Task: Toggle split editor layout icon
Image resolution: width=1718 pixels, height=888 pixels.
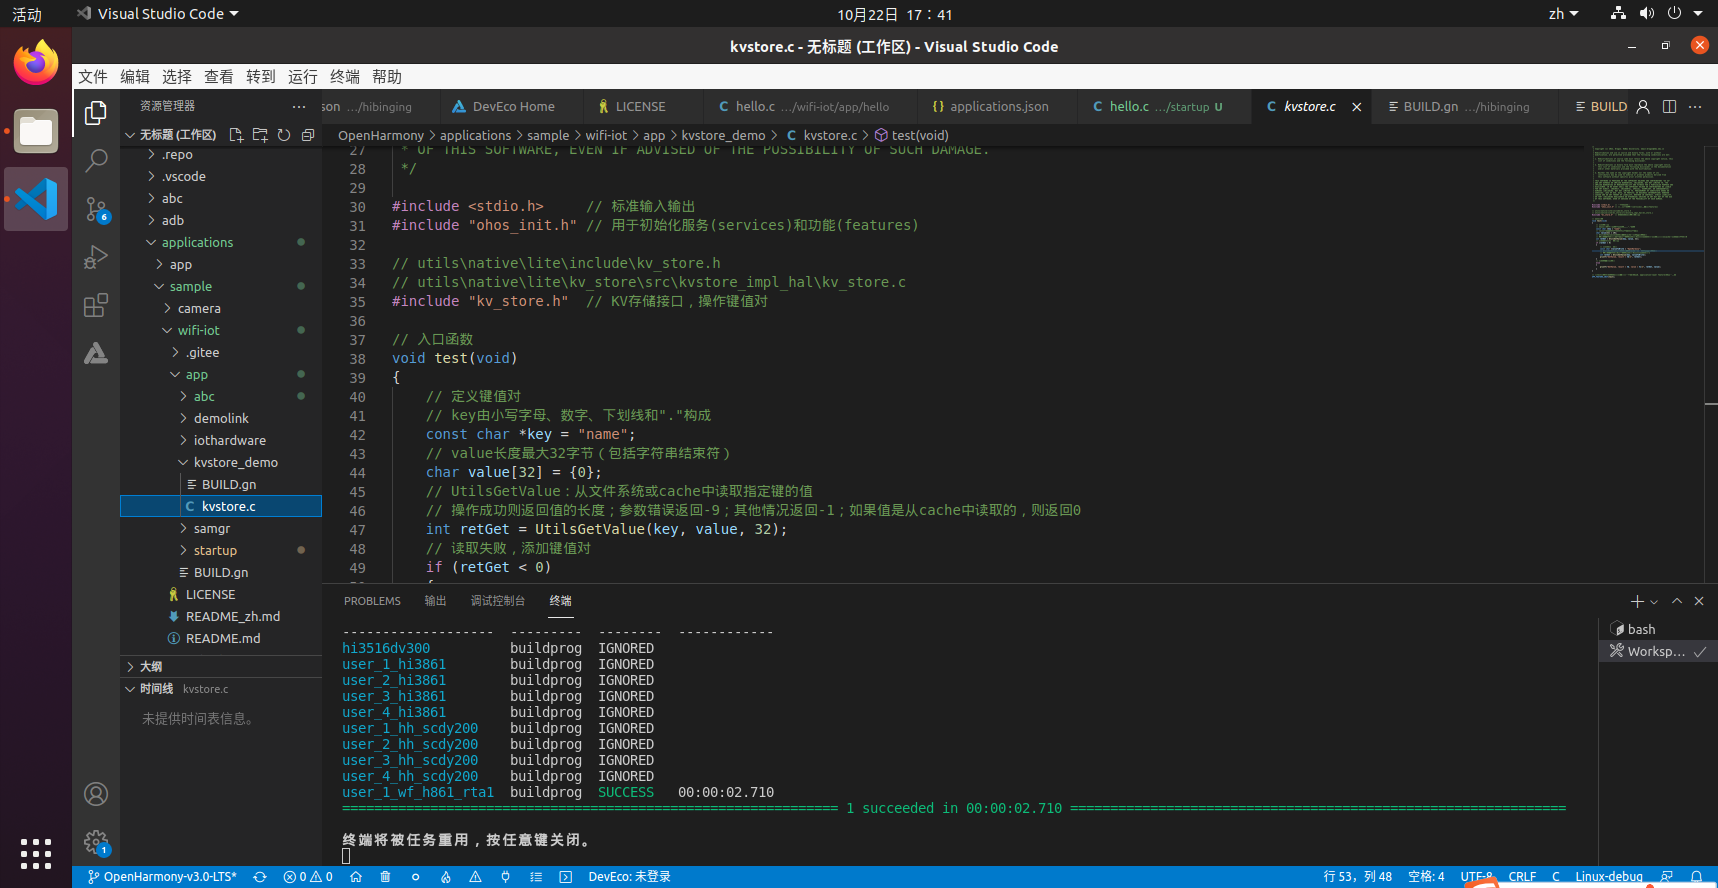Action: pos(1669,107)
